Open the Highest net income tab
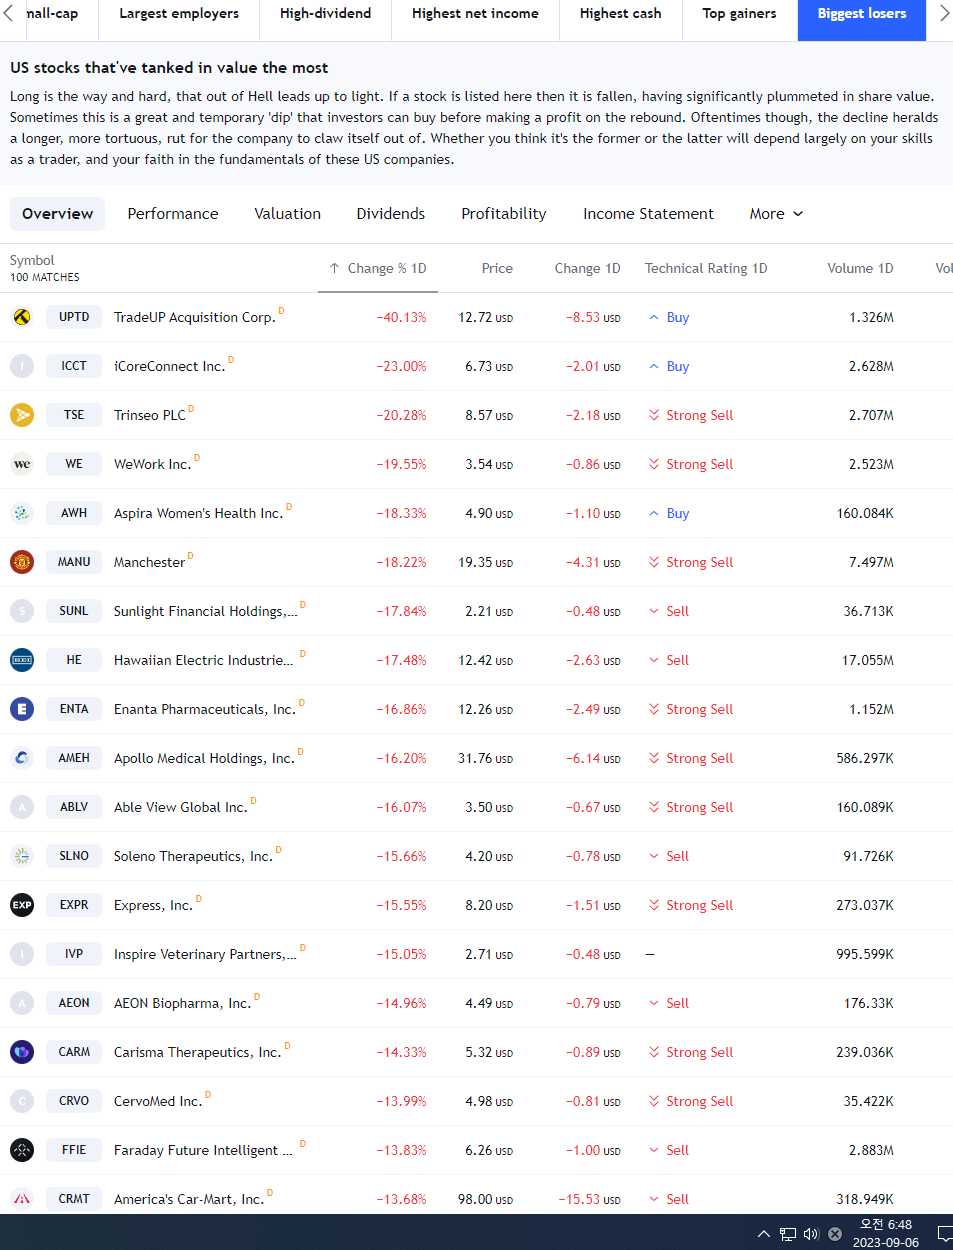 tap(475, 14)
